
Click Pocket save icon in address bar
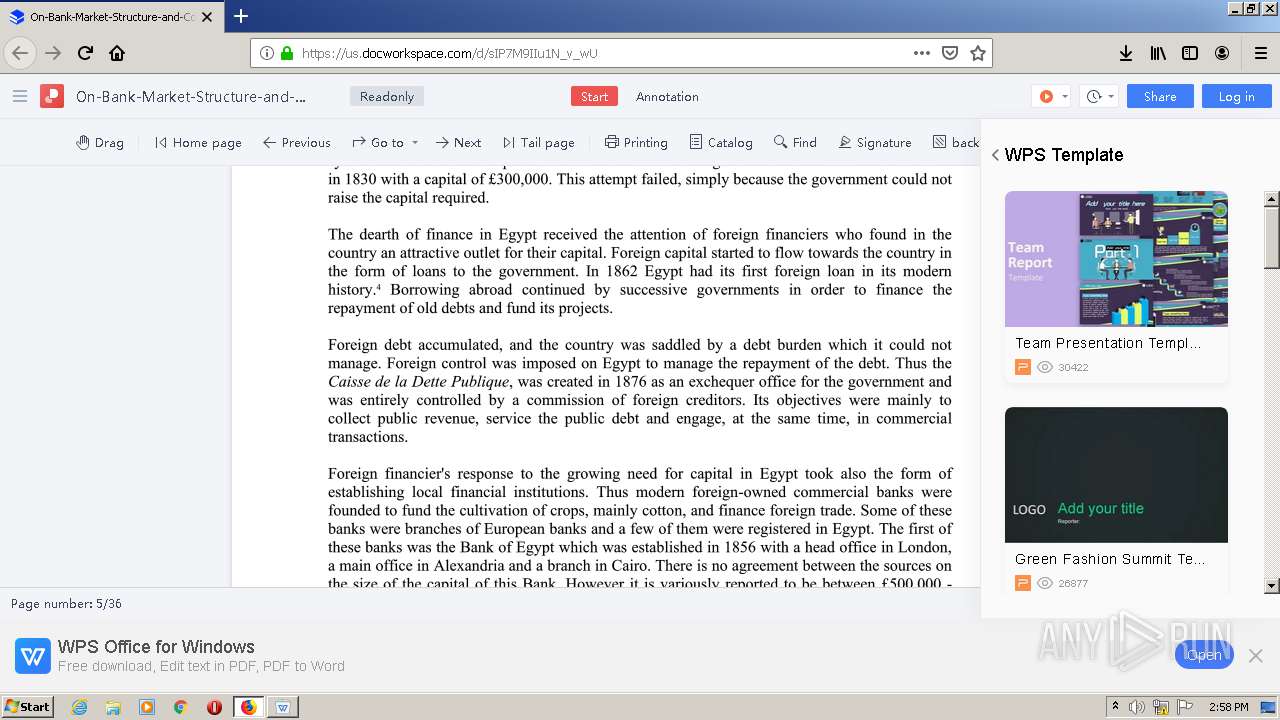coord(950,53)
